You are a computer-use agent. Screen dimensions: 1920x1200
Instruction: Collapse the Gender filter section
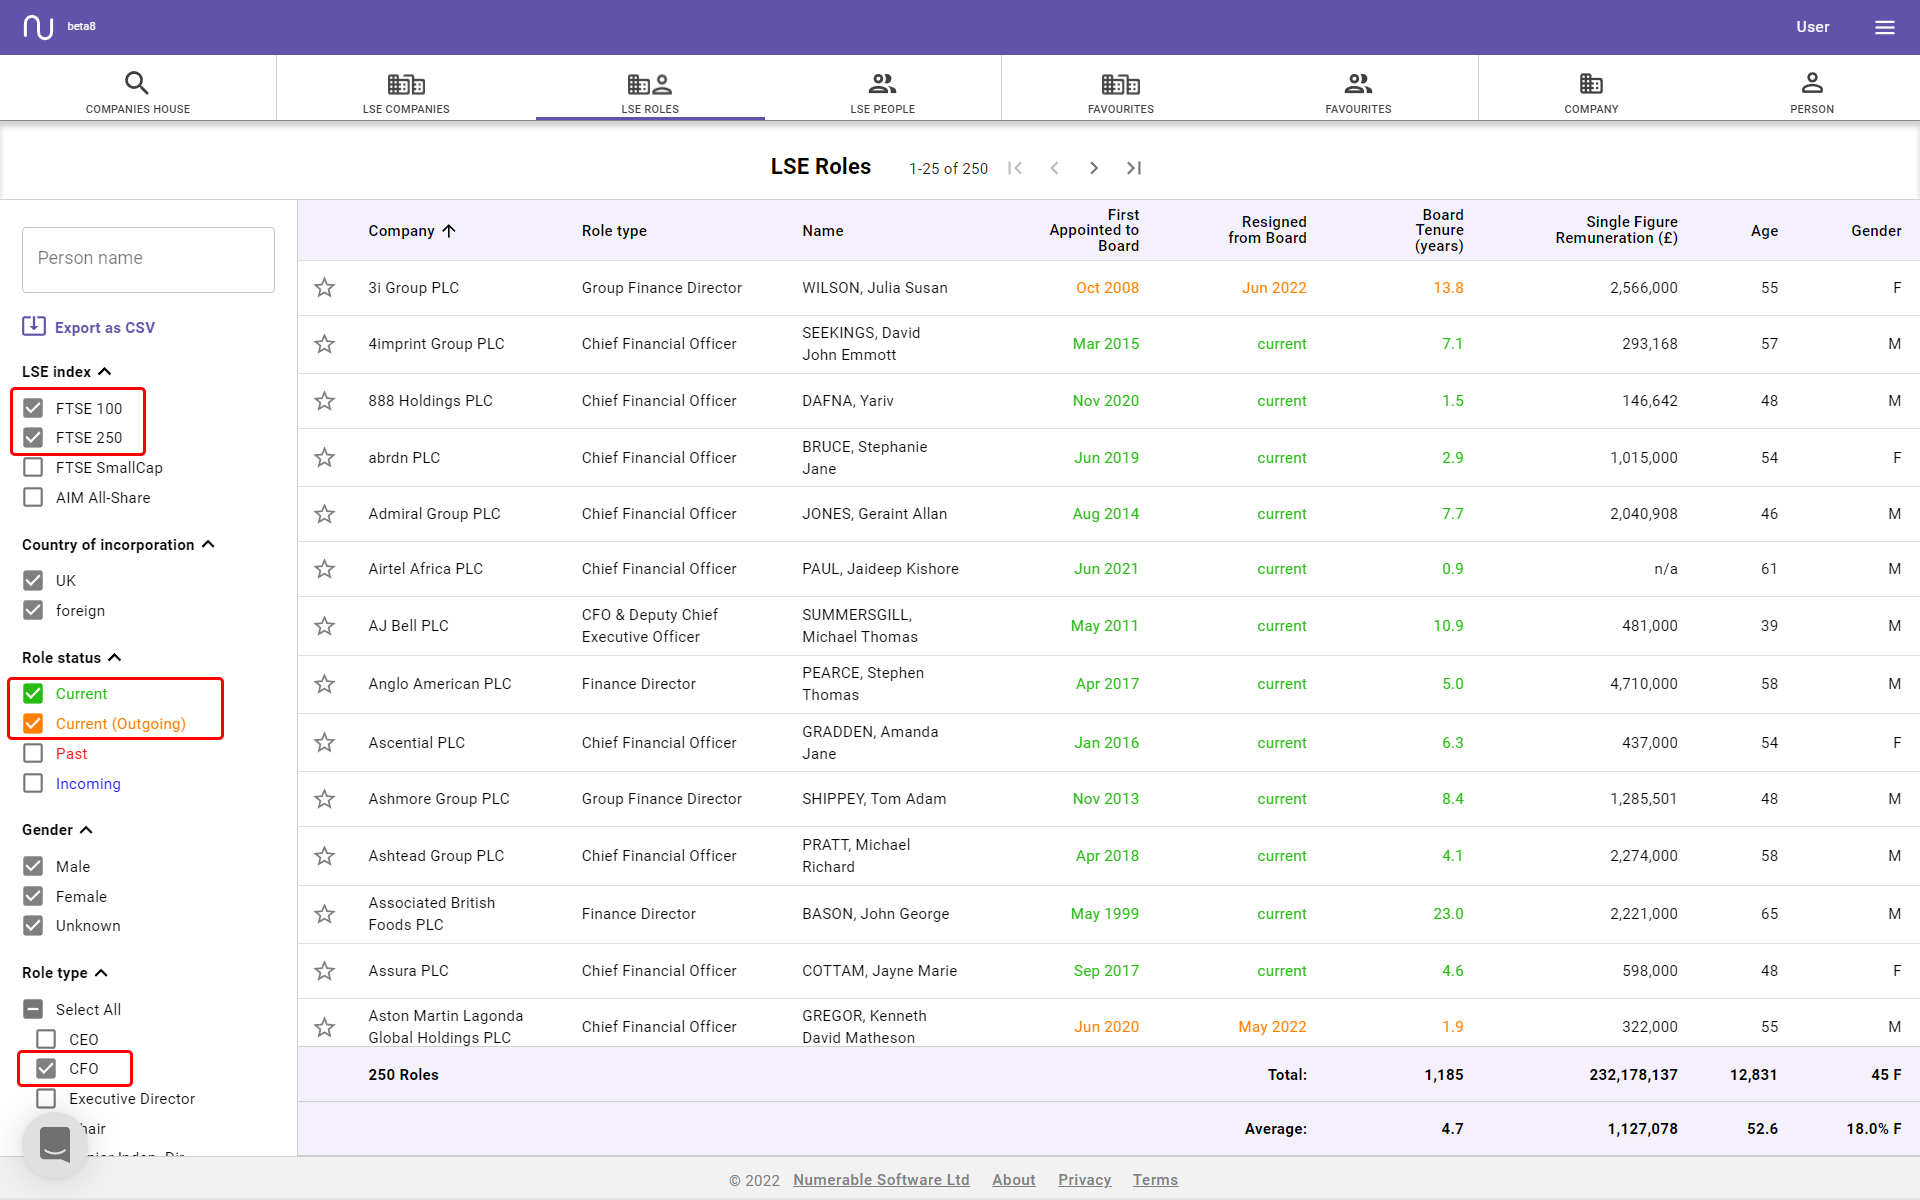click(86, 830)
